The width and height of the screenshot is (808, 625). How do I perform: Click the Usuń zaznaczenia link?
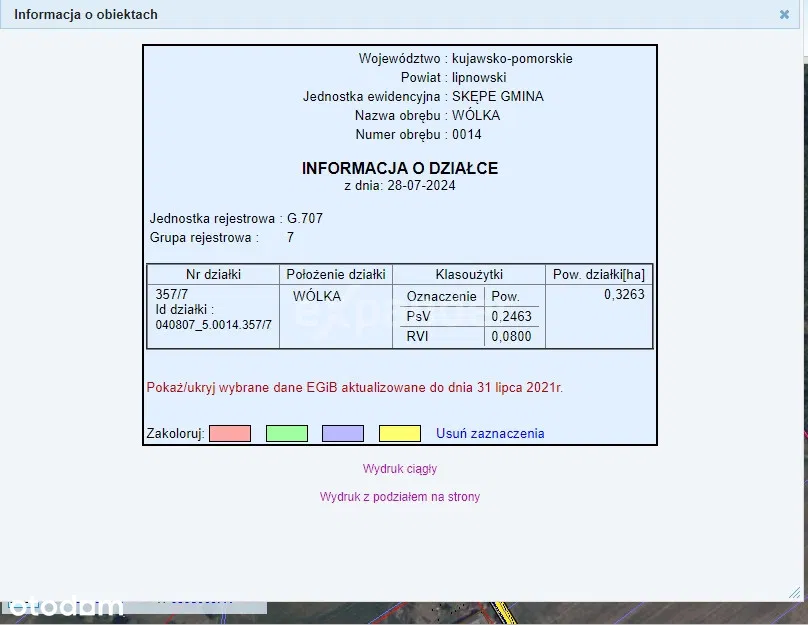tap(490, 433)
